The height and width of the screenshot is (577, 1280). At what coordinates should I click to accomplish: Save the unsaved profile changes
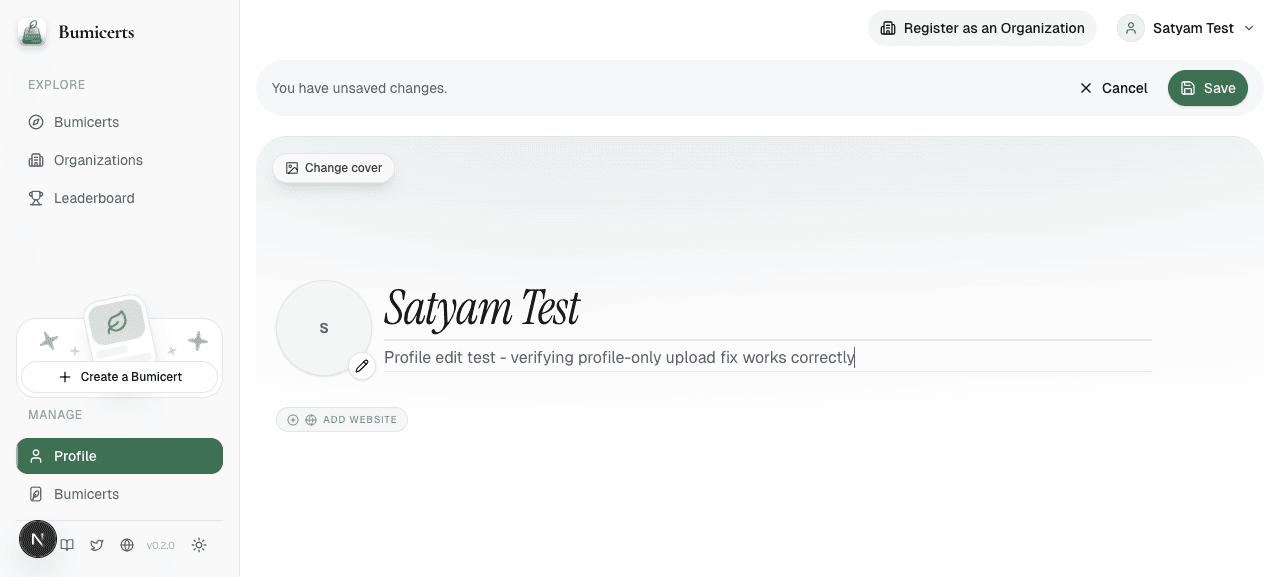(x=1208, y=88)
